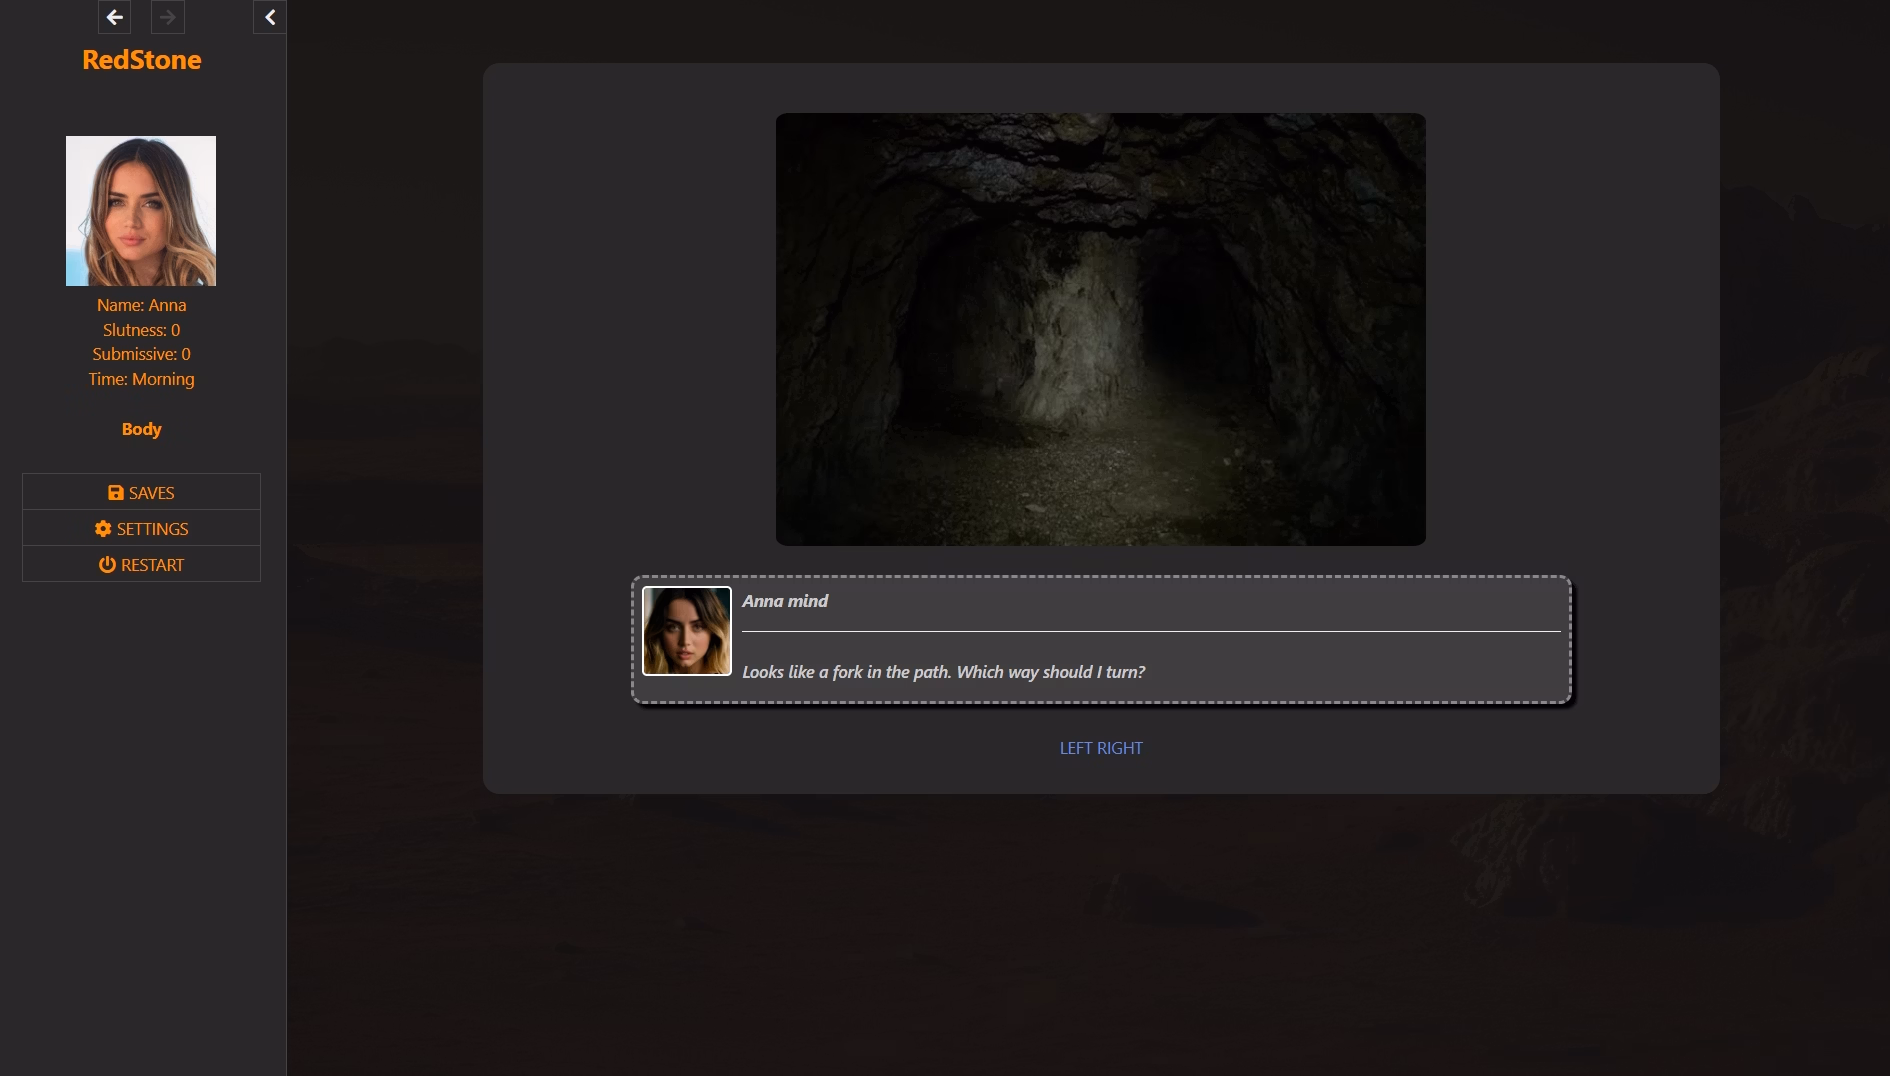
Task: Open the Body status page
Action: coord(141,429)
